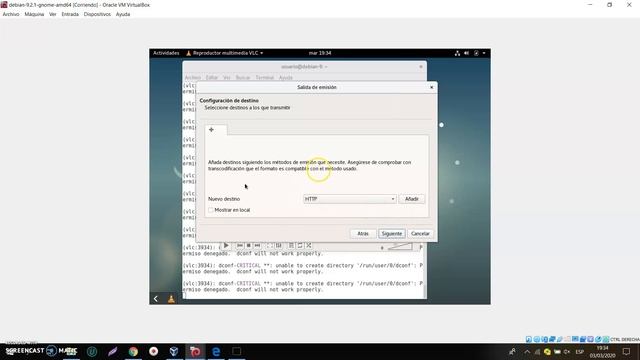640x360 pixels.
Task: Show hidden tray icons chevron
Action: (x=527, y=351)
